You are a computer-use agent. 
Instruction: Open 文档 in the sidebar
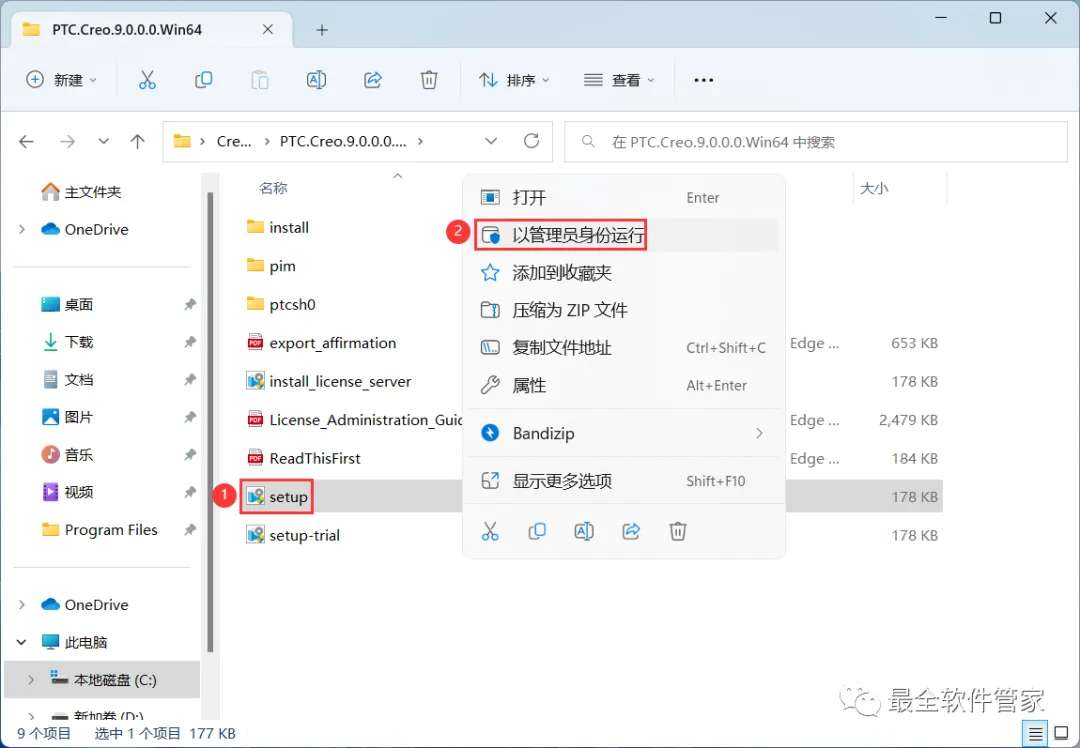tap(67, 380)
